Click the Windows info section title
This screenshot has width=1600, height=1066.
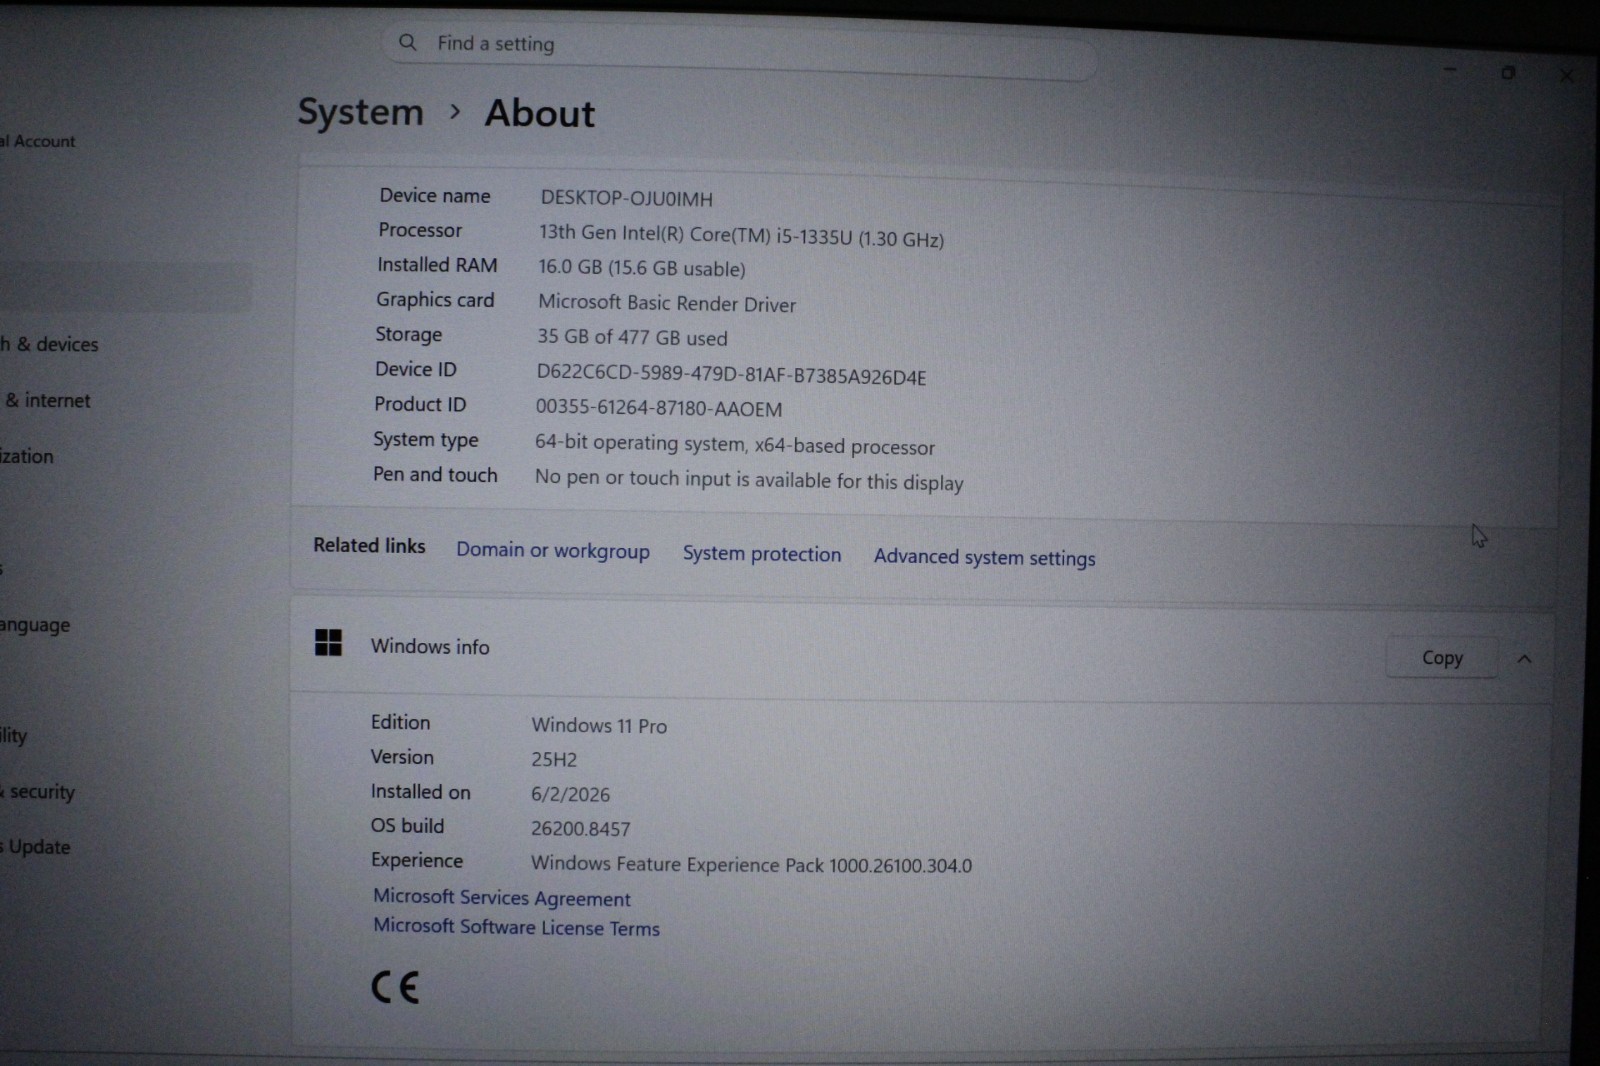pyautogui.click(x=430, y=646)
